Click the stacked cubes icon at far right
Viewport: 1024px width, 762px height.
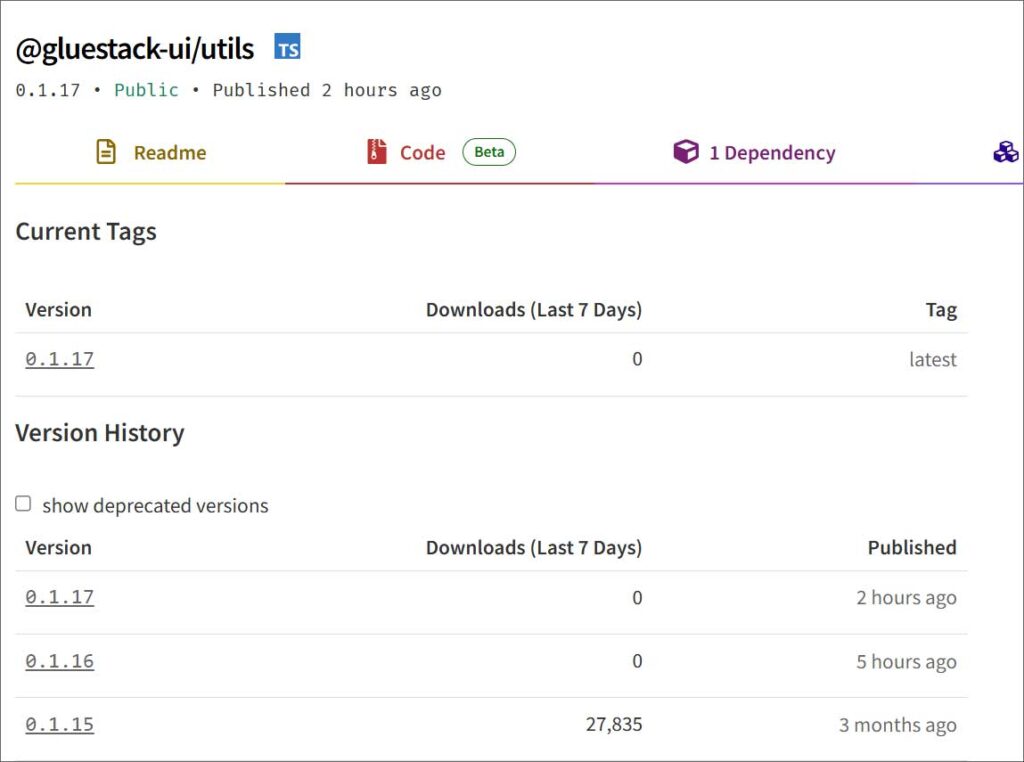(x=1005, y=152)
